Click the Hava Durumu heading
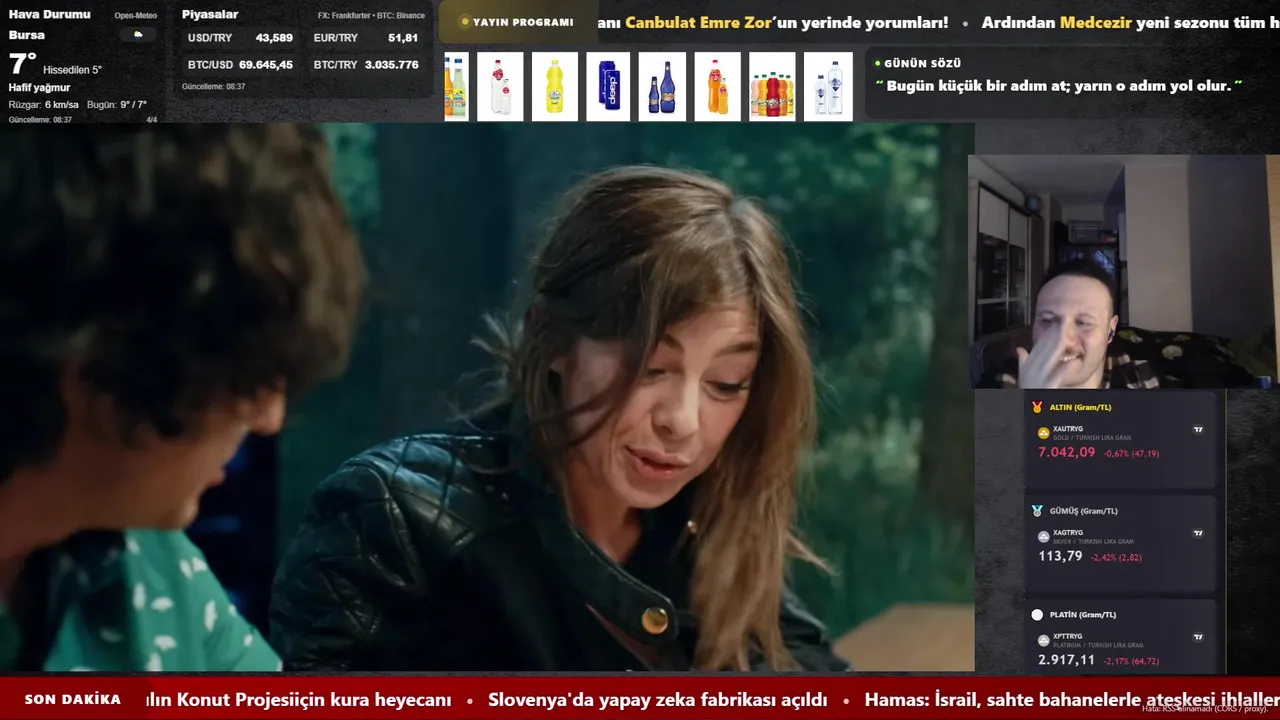 [x=50, y=15]
